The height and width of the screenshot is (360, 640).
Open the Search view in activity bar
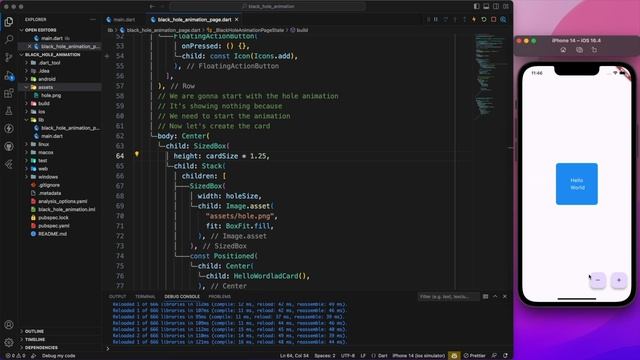click(x=9, y=40)
